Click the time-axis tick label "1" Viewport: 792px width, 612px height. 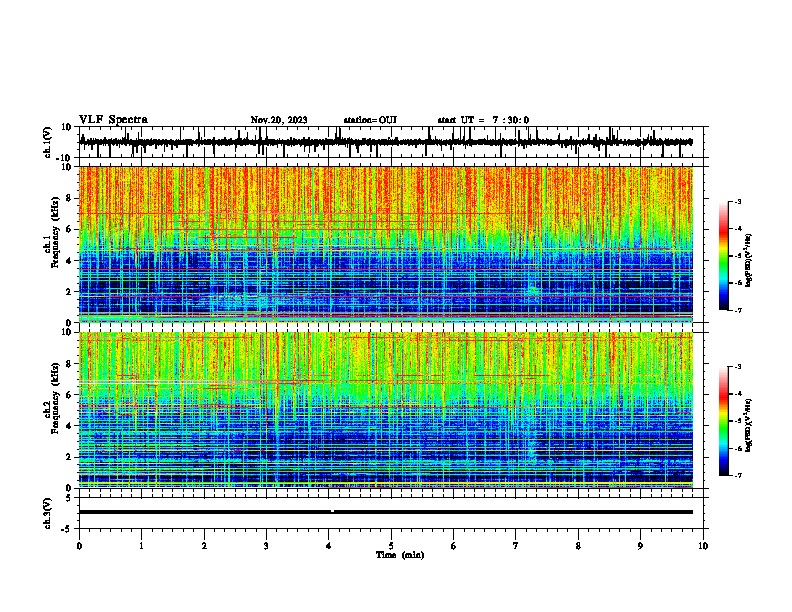(141, 546)
